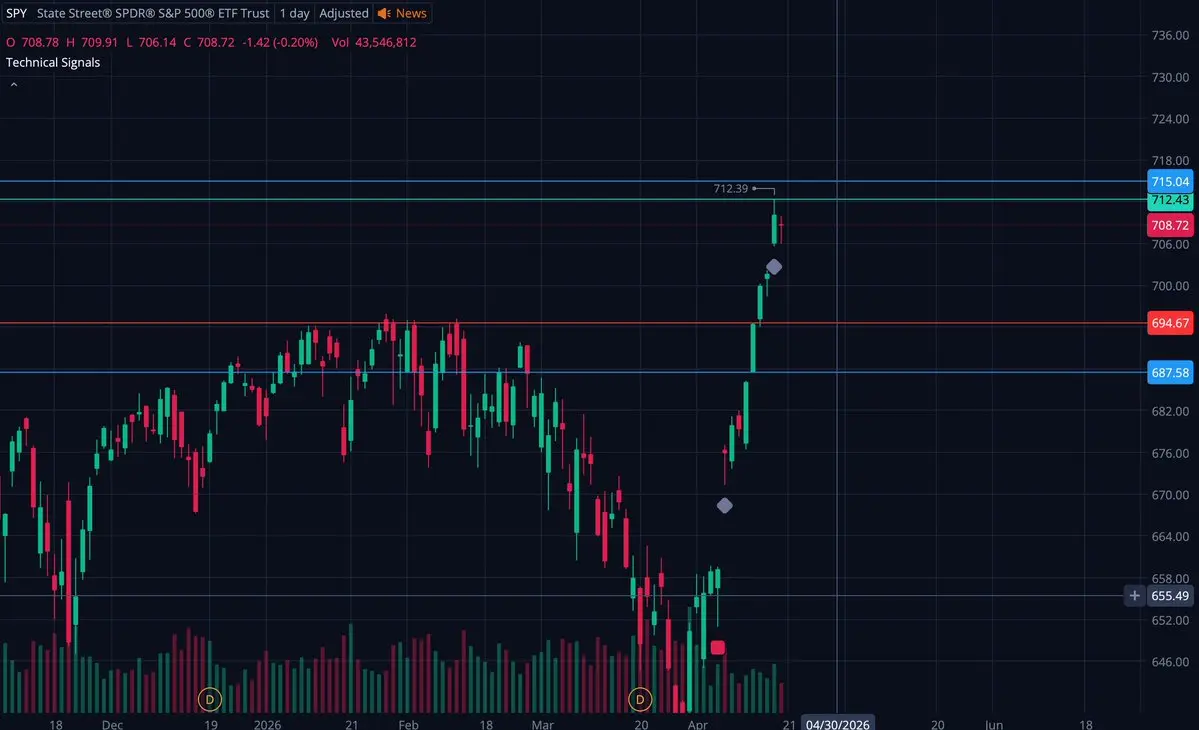Click the 04/30/2026 crosshair date label

point(837,723)
